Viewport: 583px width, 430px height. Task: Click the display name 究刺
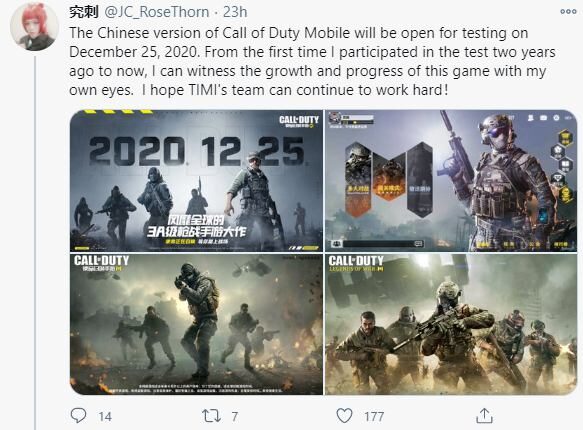coord(84,12)
